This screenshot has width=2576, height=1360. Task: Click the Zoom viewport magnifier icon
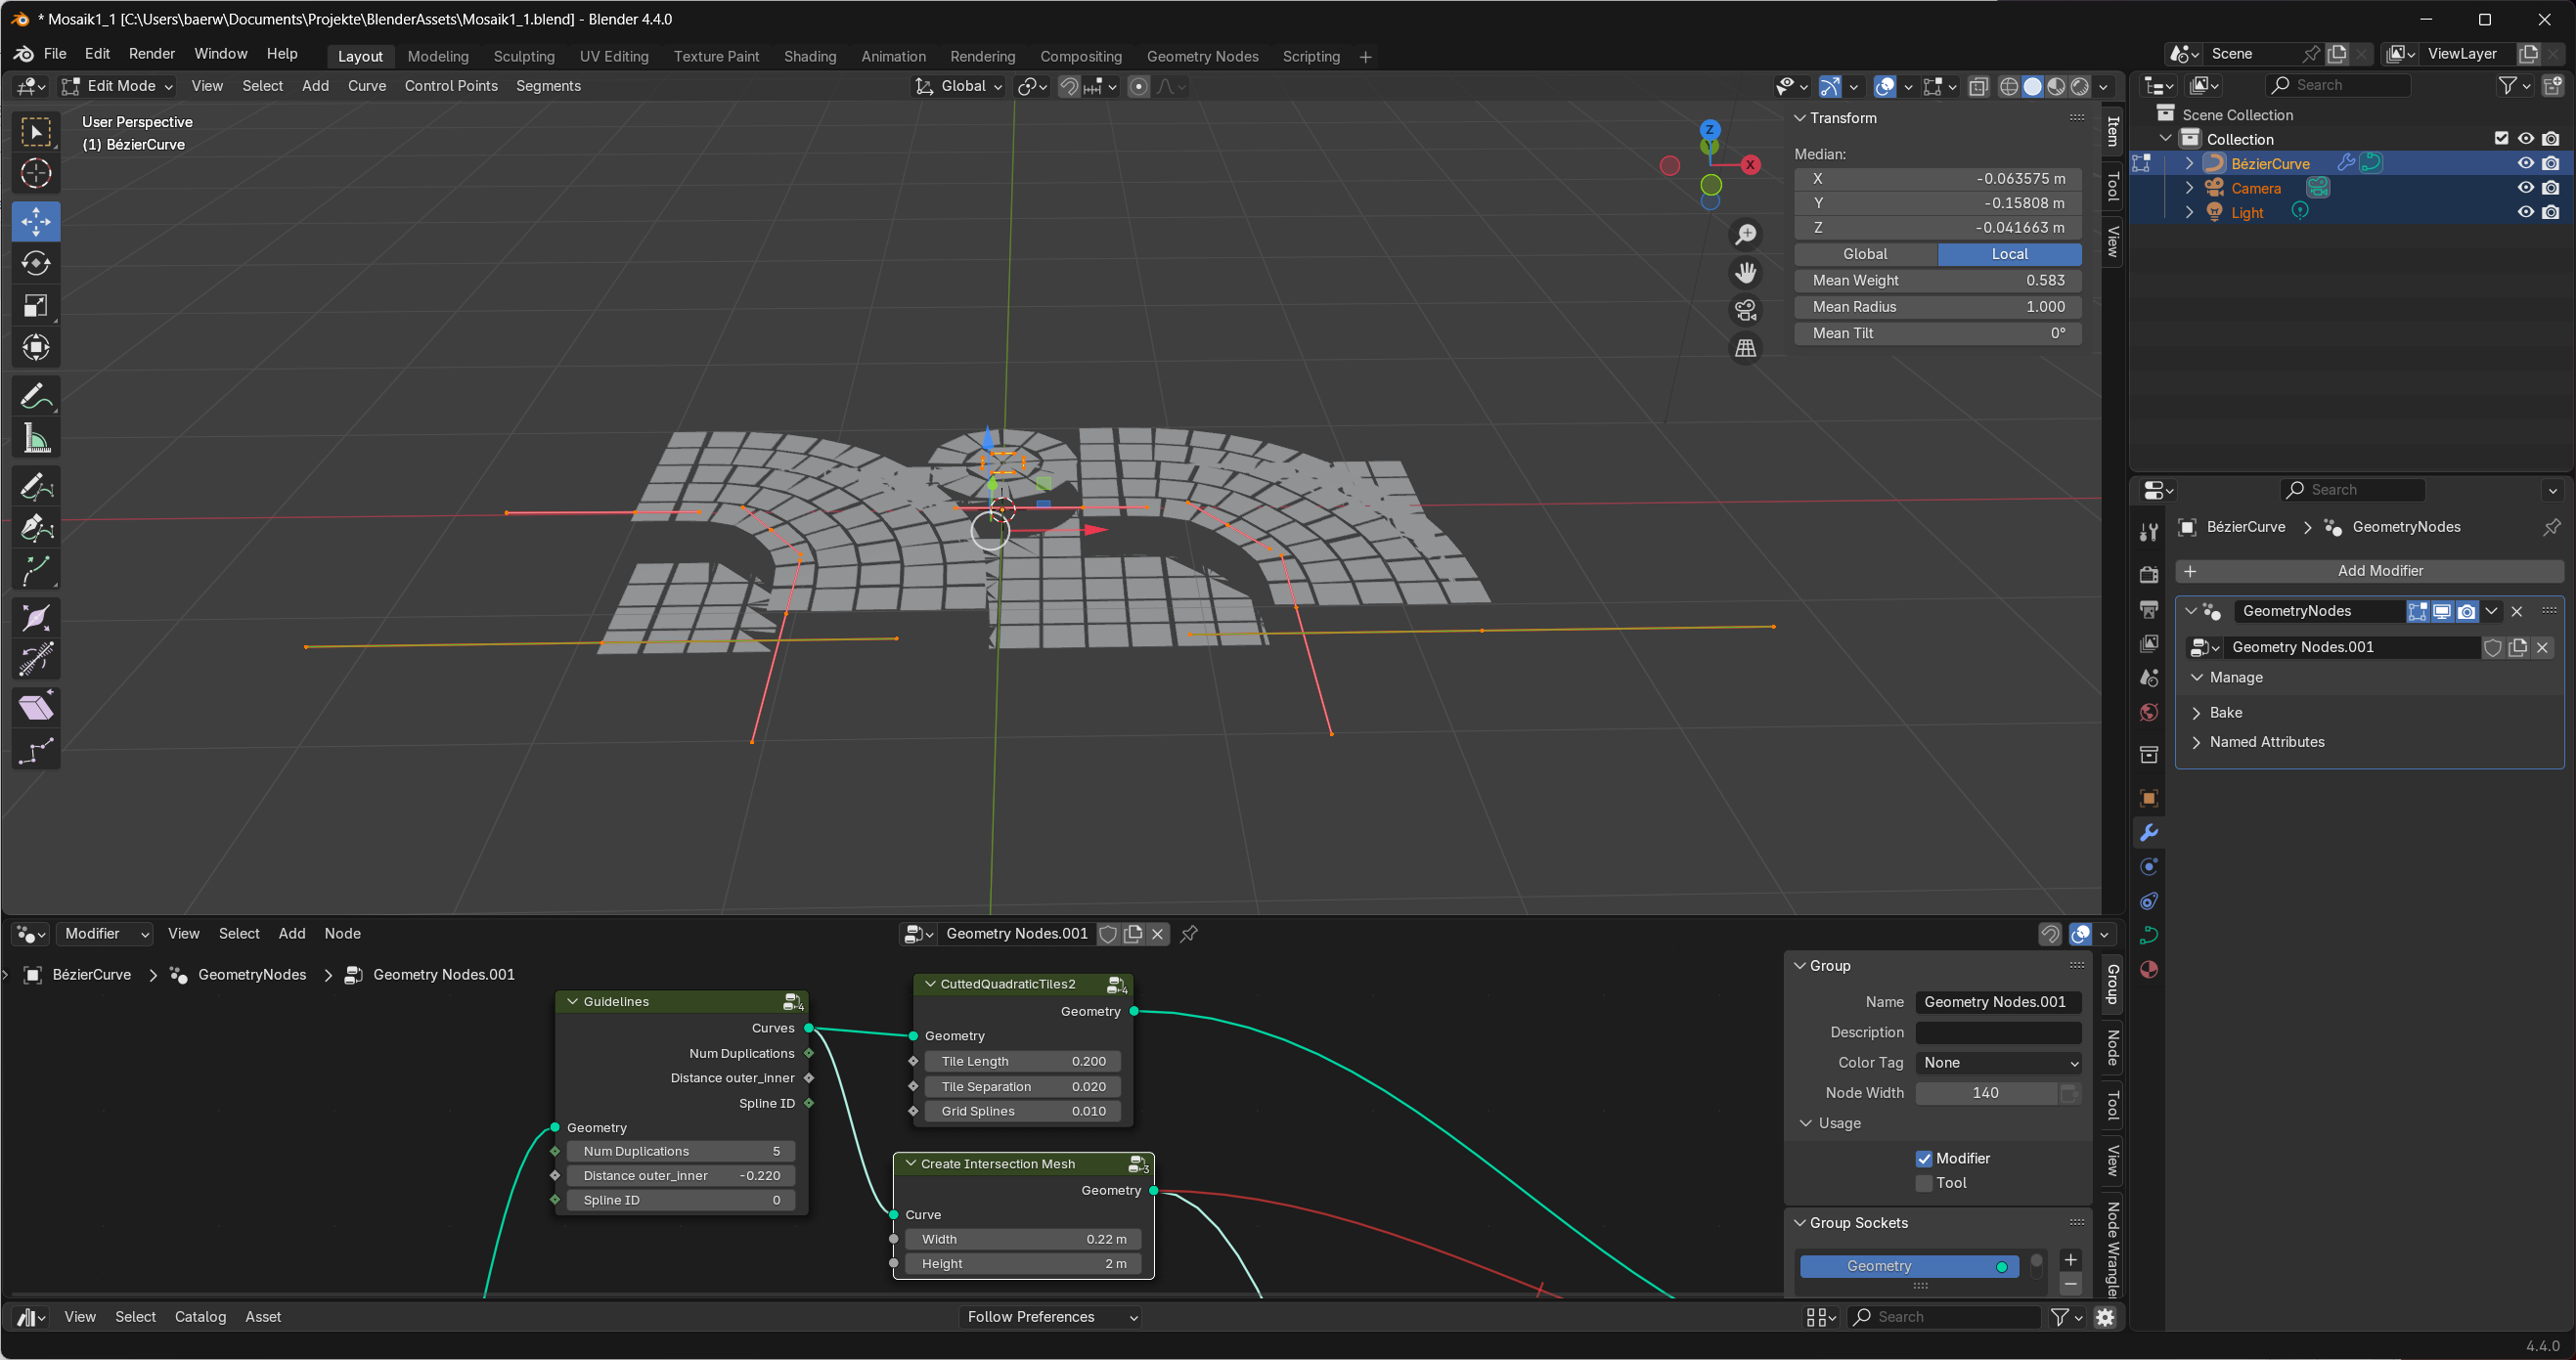(x=1746, y=234)
